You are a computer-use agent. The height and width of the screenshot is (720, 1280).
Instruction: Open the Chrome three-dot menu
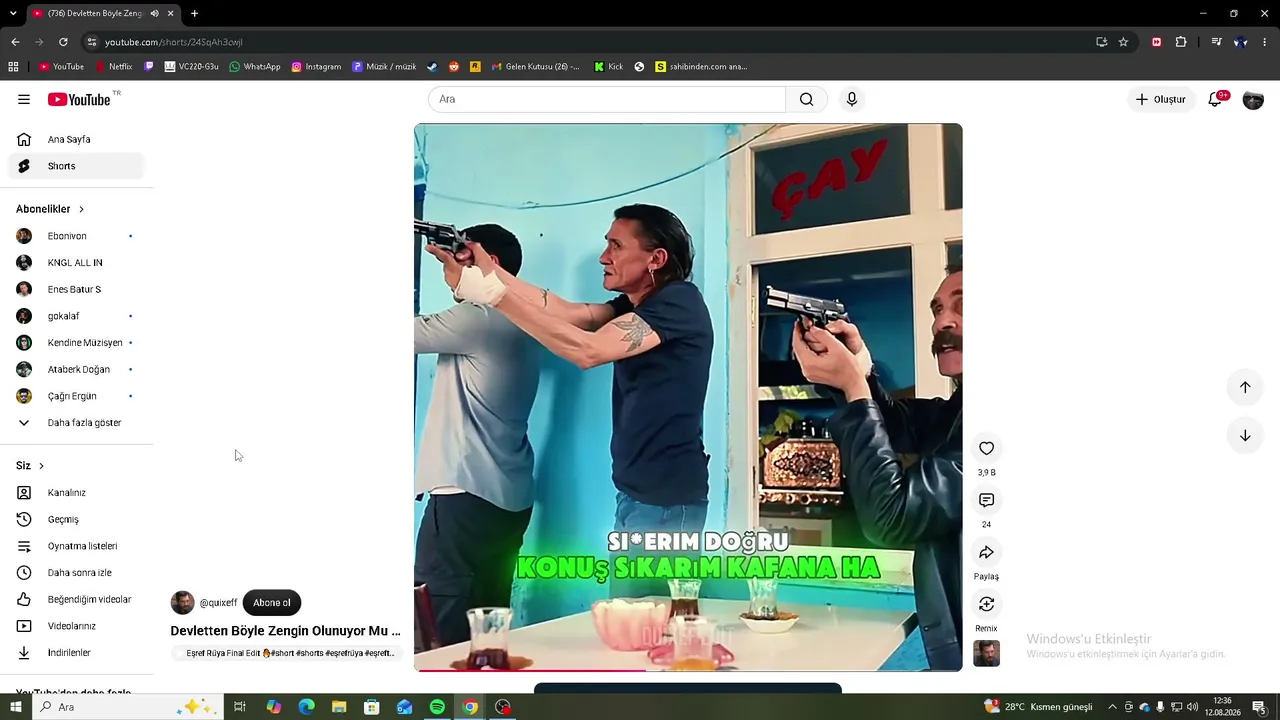1265,42
